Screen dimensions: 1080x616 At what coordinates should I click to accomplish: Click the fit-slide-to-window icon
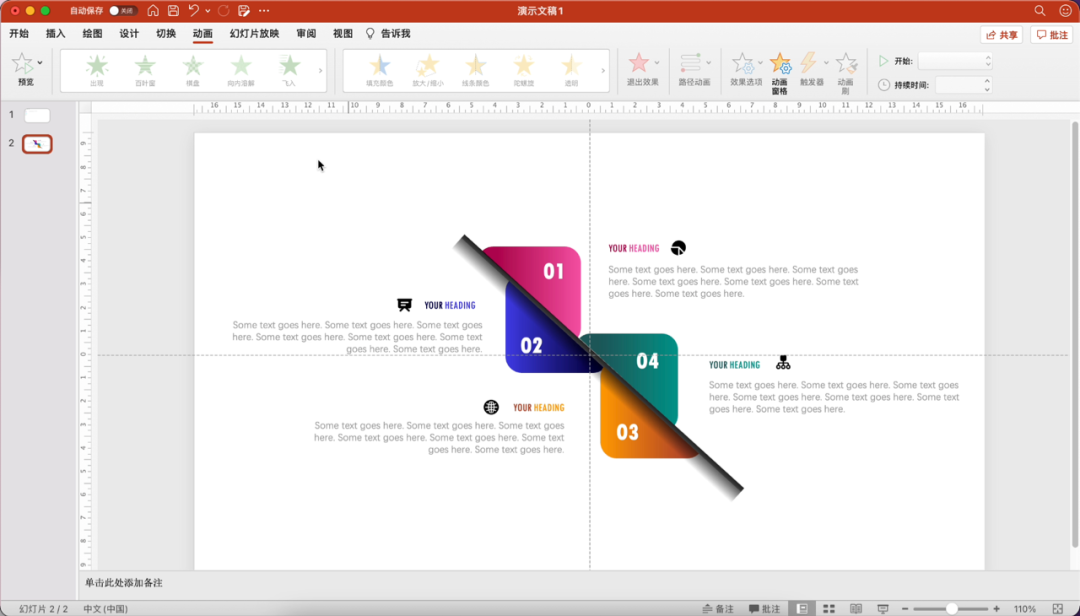click(1058, 608)
